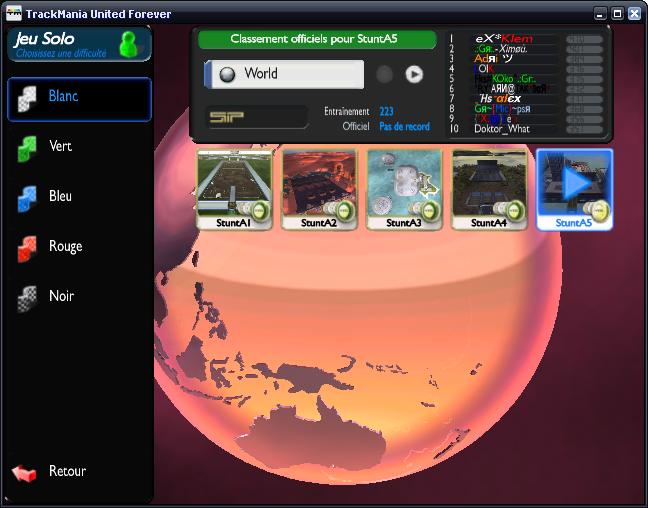Viewport: 648px width, 508px height.
Task: Select the red Rouge difficulty
Action: pyautogui.click(x=28, y=247)
